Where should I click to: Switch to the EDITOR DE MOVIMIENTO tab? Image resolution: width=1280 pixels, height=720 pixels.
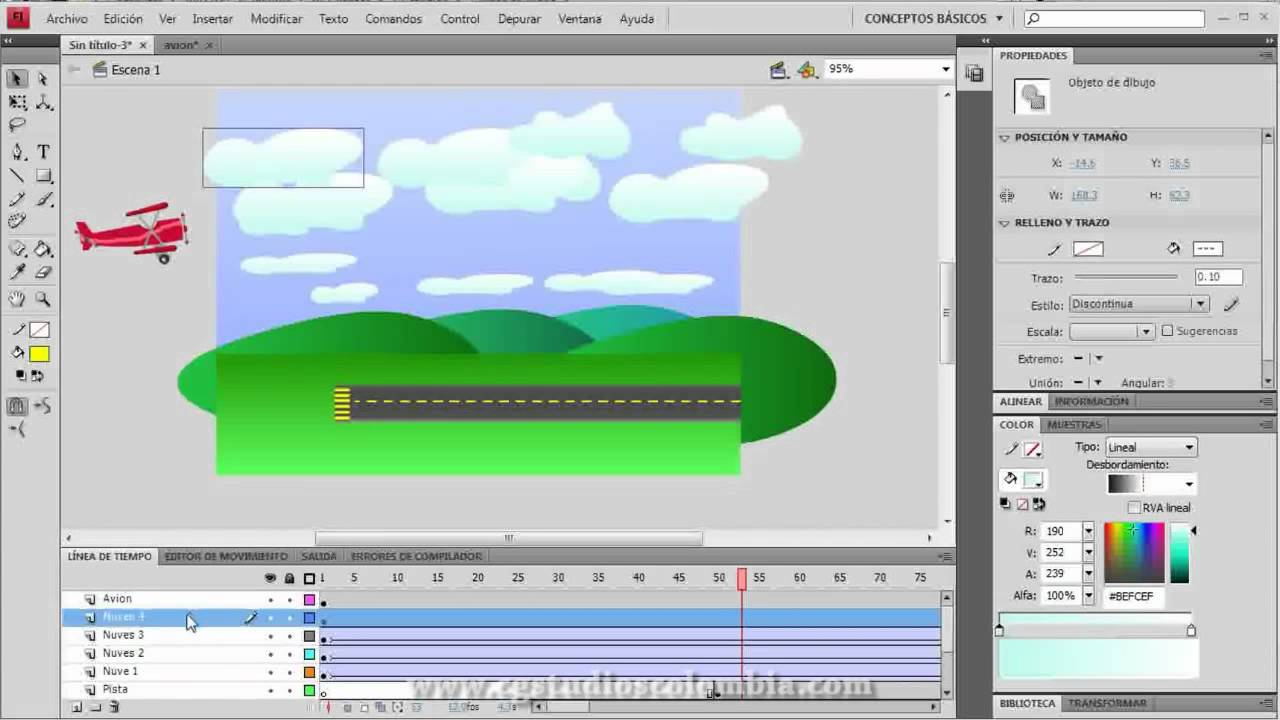click(x=226, y=556)
